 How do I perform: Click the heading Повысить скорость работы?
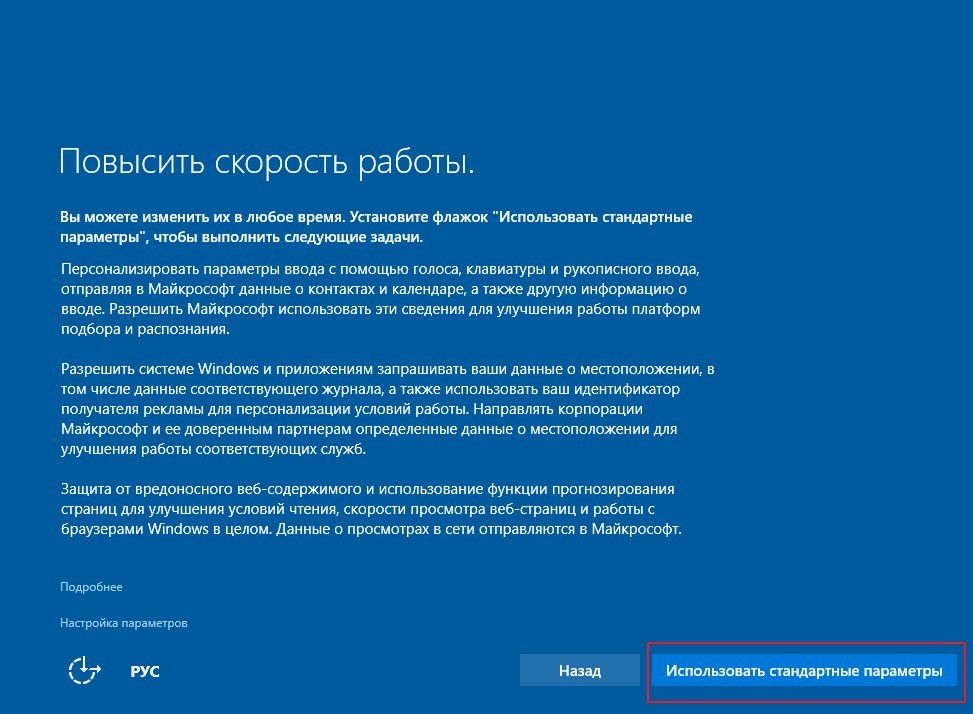click(x=267, y=162)
